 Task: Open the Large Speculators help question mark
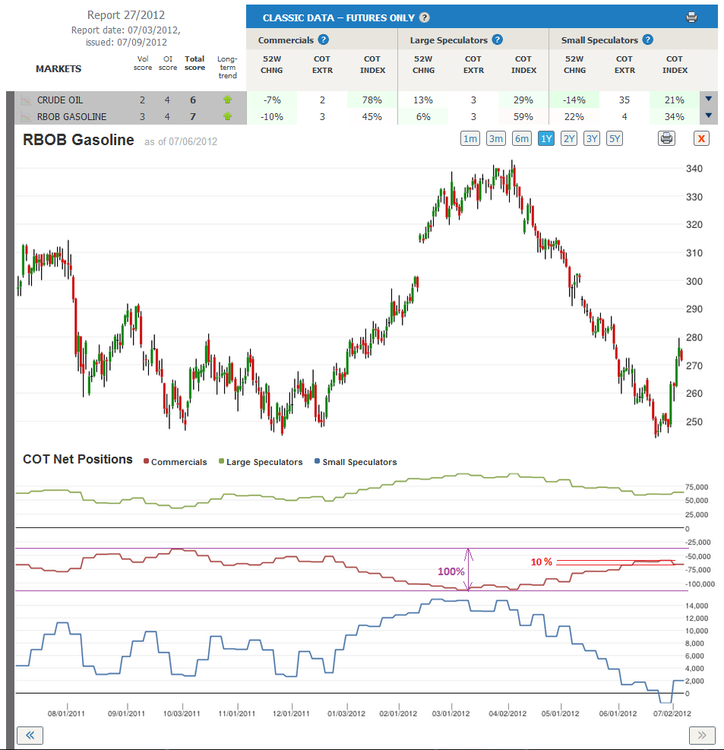(x=497, y=40)
